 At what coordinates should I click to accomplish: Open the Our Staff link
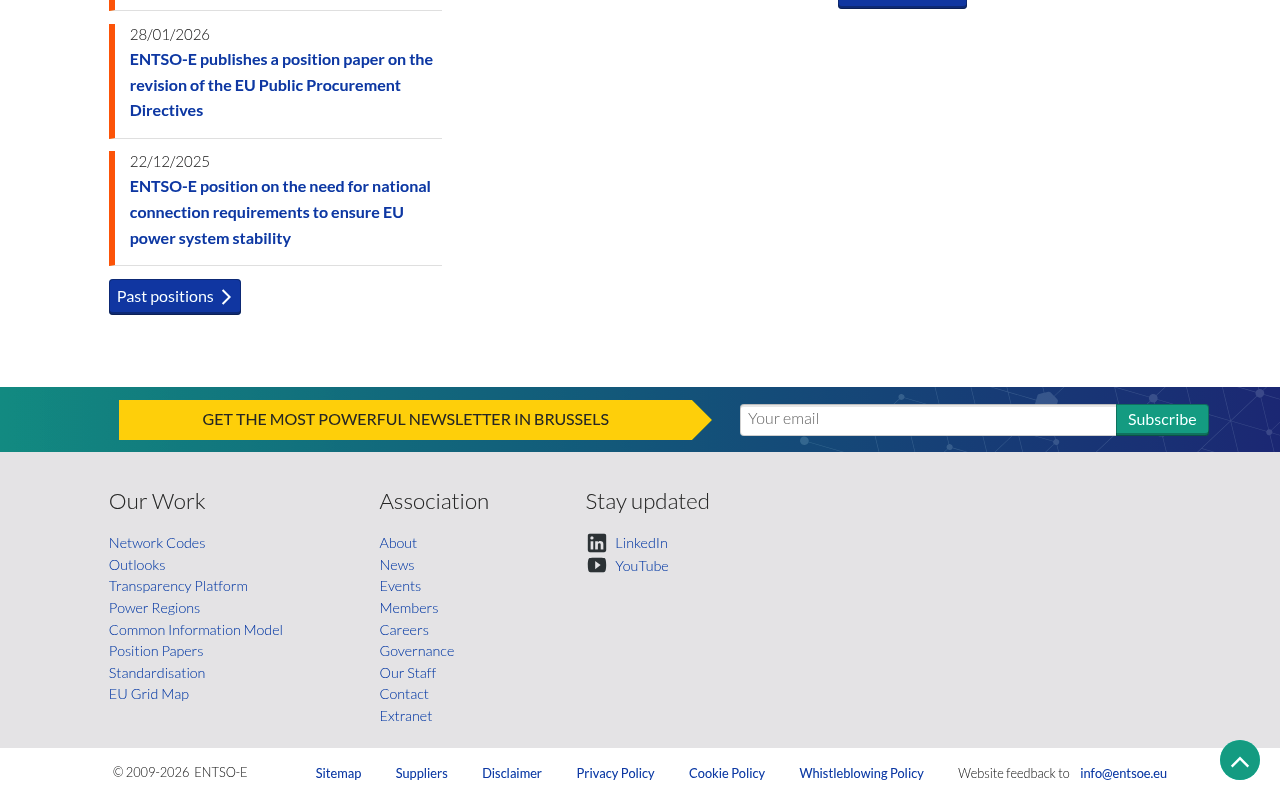click(x=408, y=673)
